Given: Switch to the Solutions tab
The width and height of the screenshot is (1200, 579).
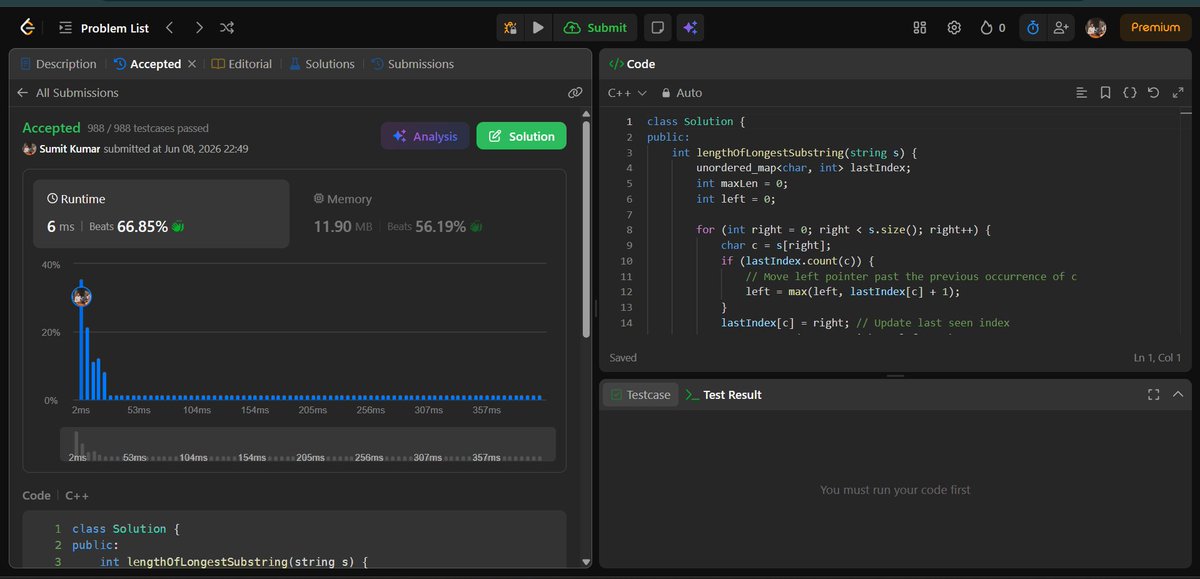Looking at the screenshot, I should click(x=321, y=64).
